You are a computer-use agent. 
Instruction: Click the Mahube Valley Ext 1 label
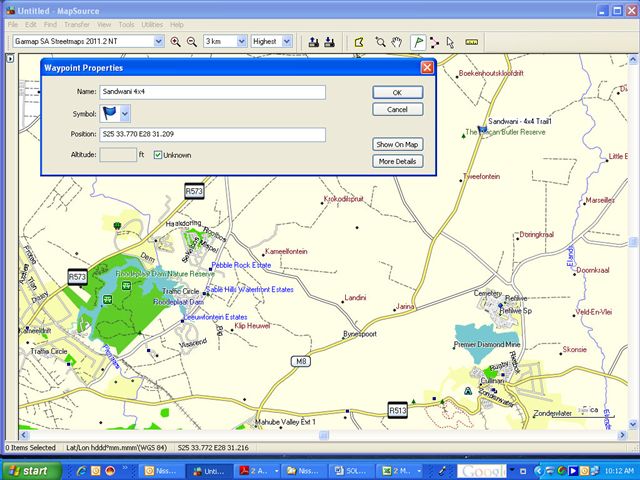click(285, 422)
